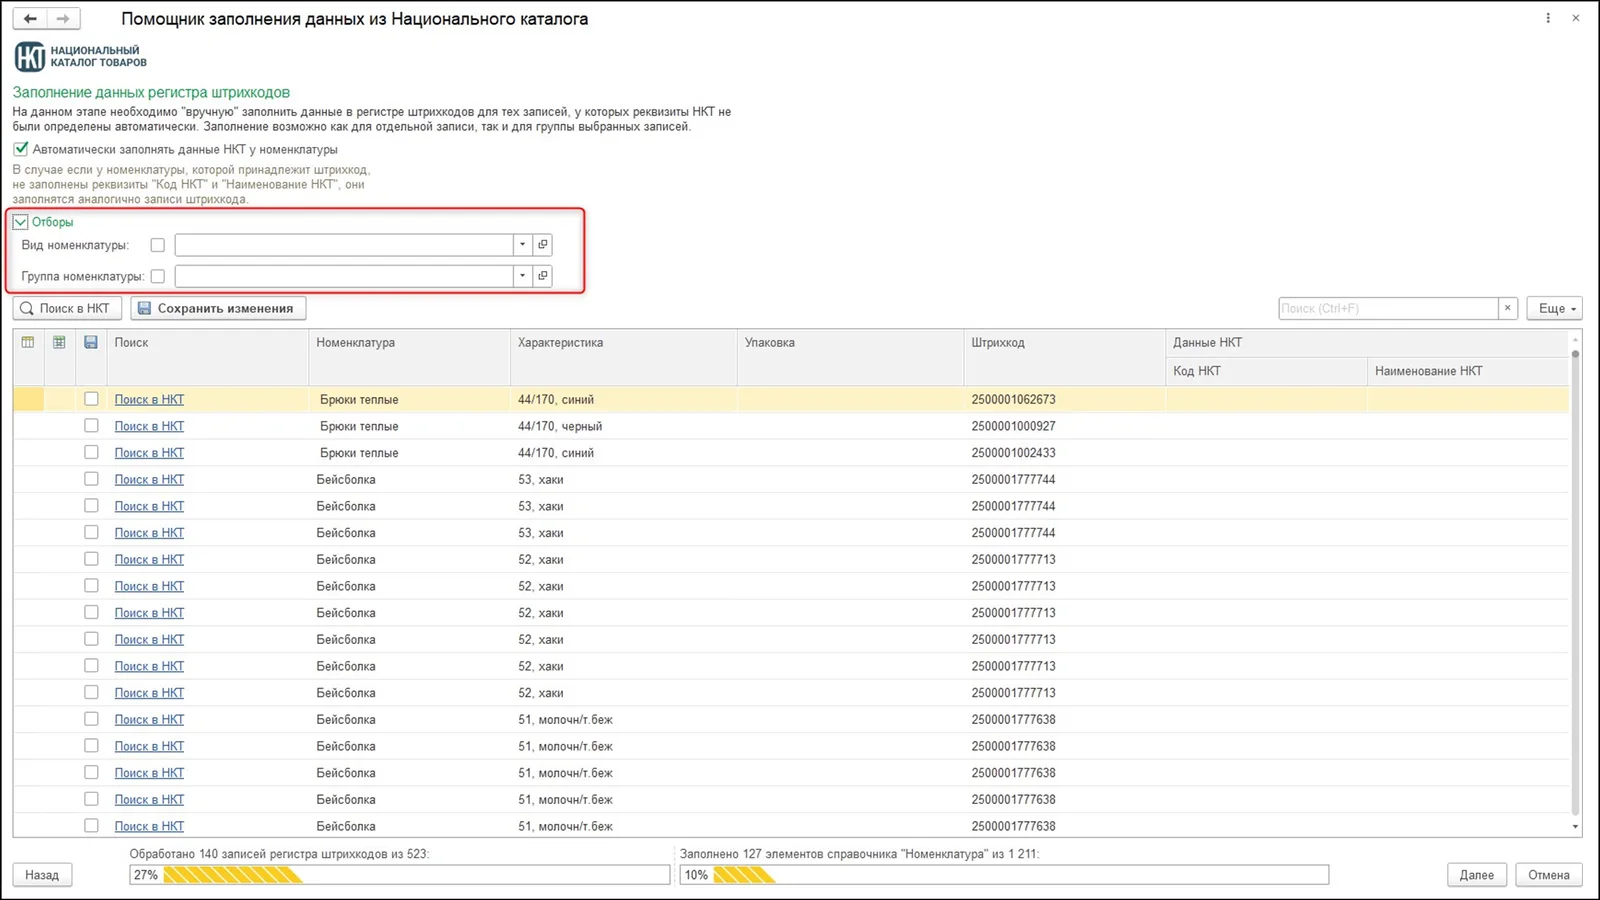Enable the Группа номенклатуры filter checkbox
The image size is (1600, 900).
pyautogui.click(x=157, y=276)
